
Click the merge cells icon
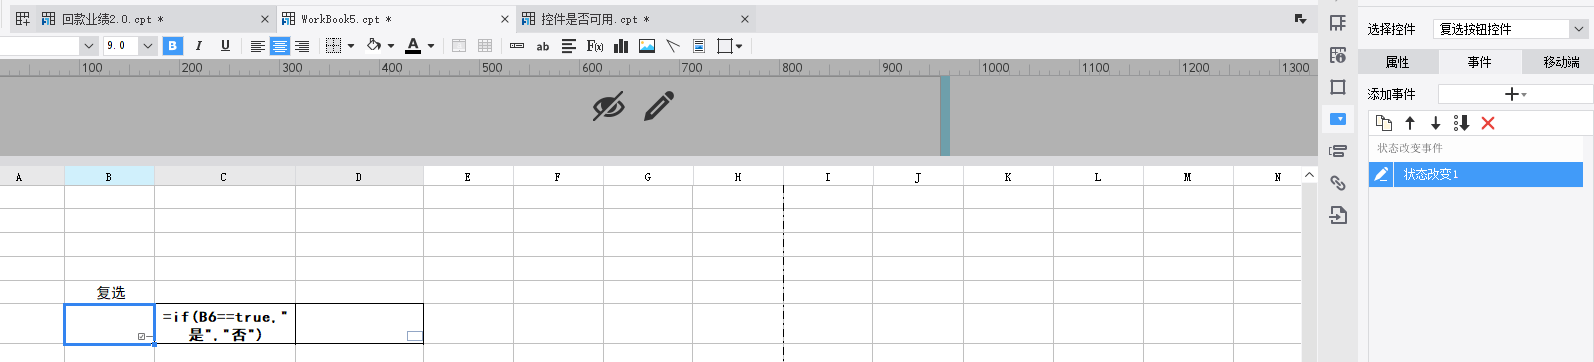[x=459, y=46]
